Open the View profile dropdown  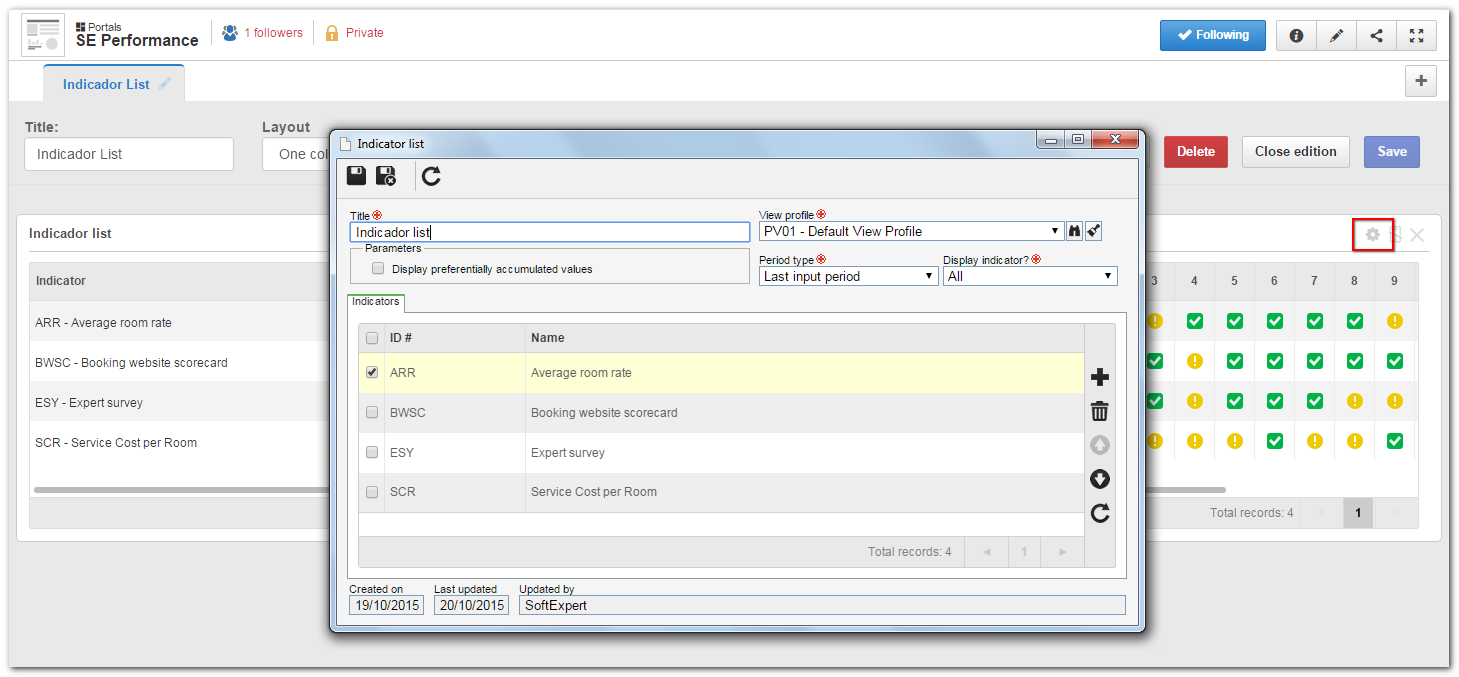point(911,231)
